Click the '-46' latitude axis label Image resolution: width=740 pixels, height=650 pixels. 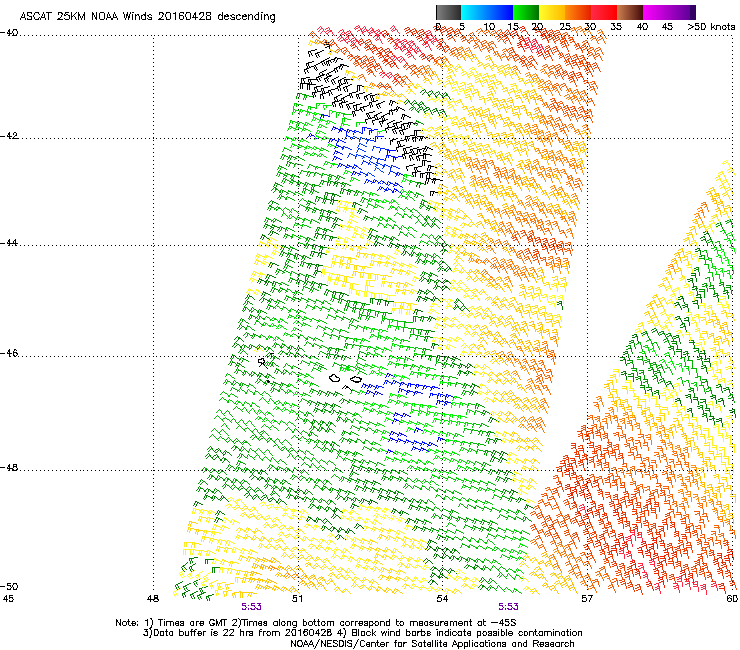click(9, 354)
